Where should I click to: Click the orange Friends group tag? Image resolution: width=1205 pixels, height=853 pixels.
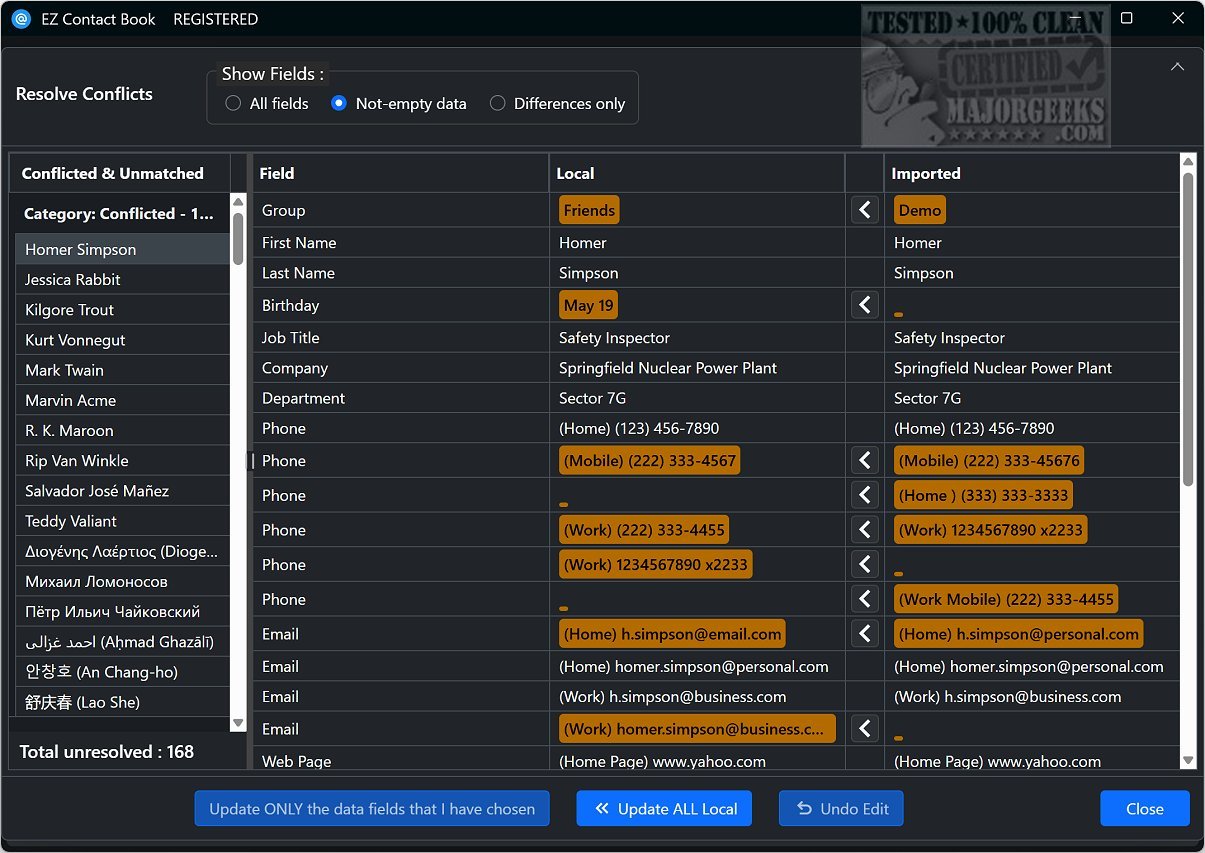tap(589, 210)
